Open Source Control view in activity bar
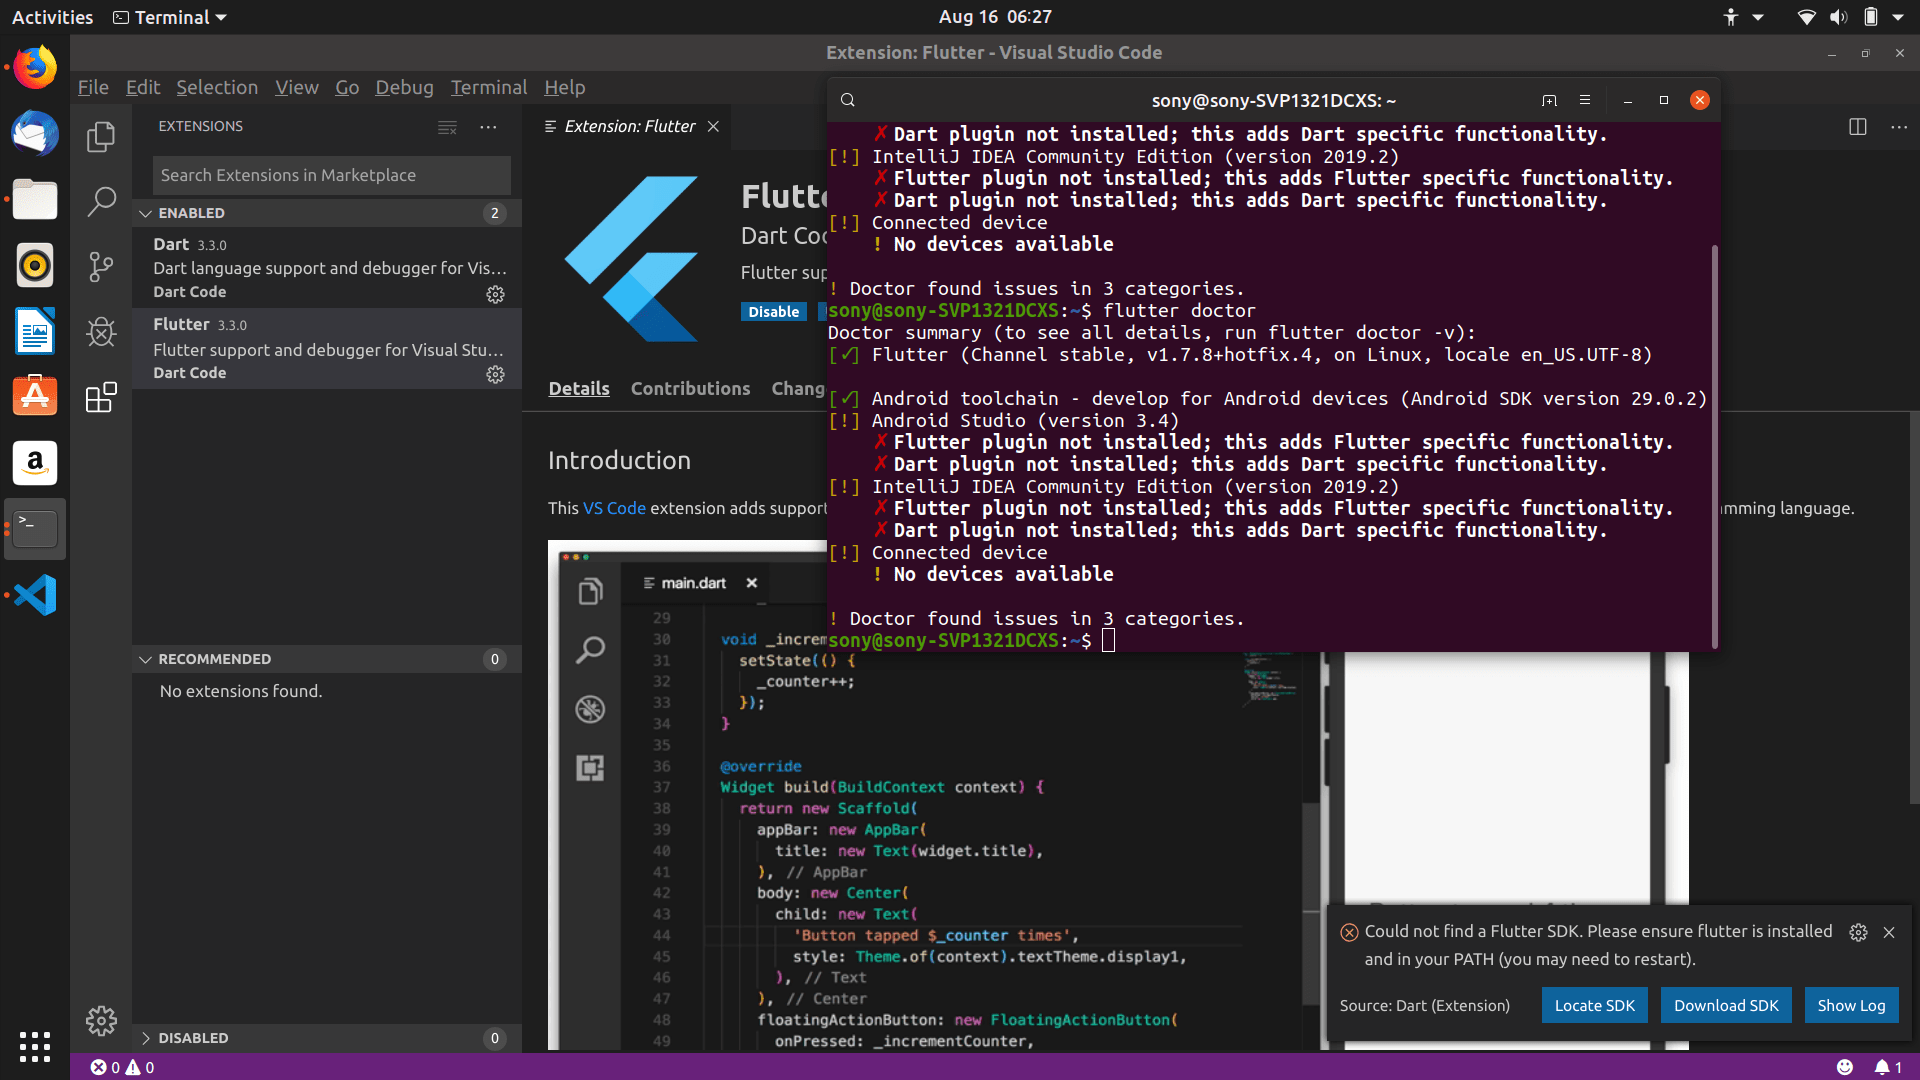 [x=101, y=266]
